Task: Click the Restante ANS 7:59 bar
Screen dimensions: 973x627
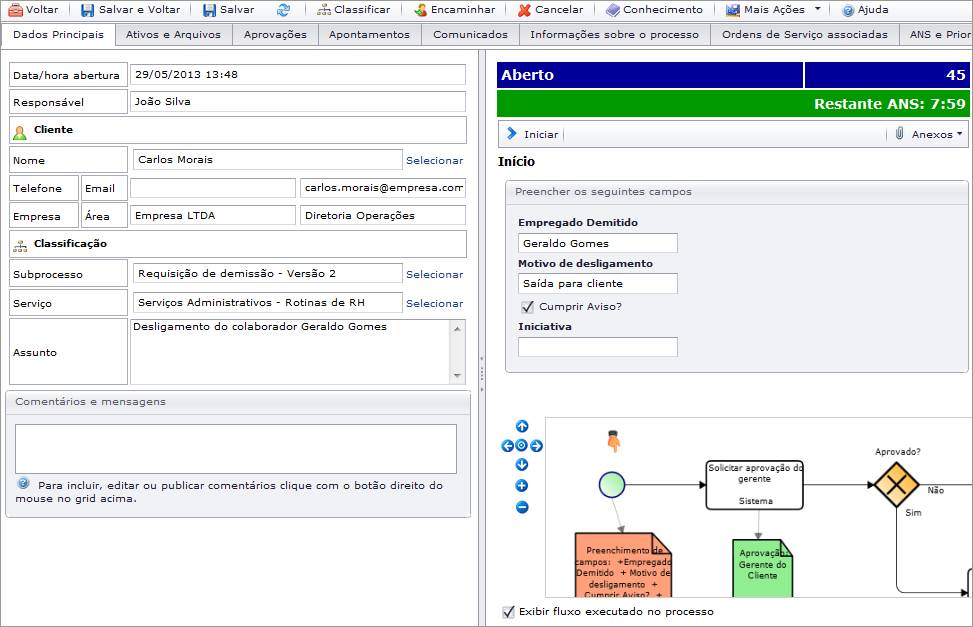Action: coord(733,104)
